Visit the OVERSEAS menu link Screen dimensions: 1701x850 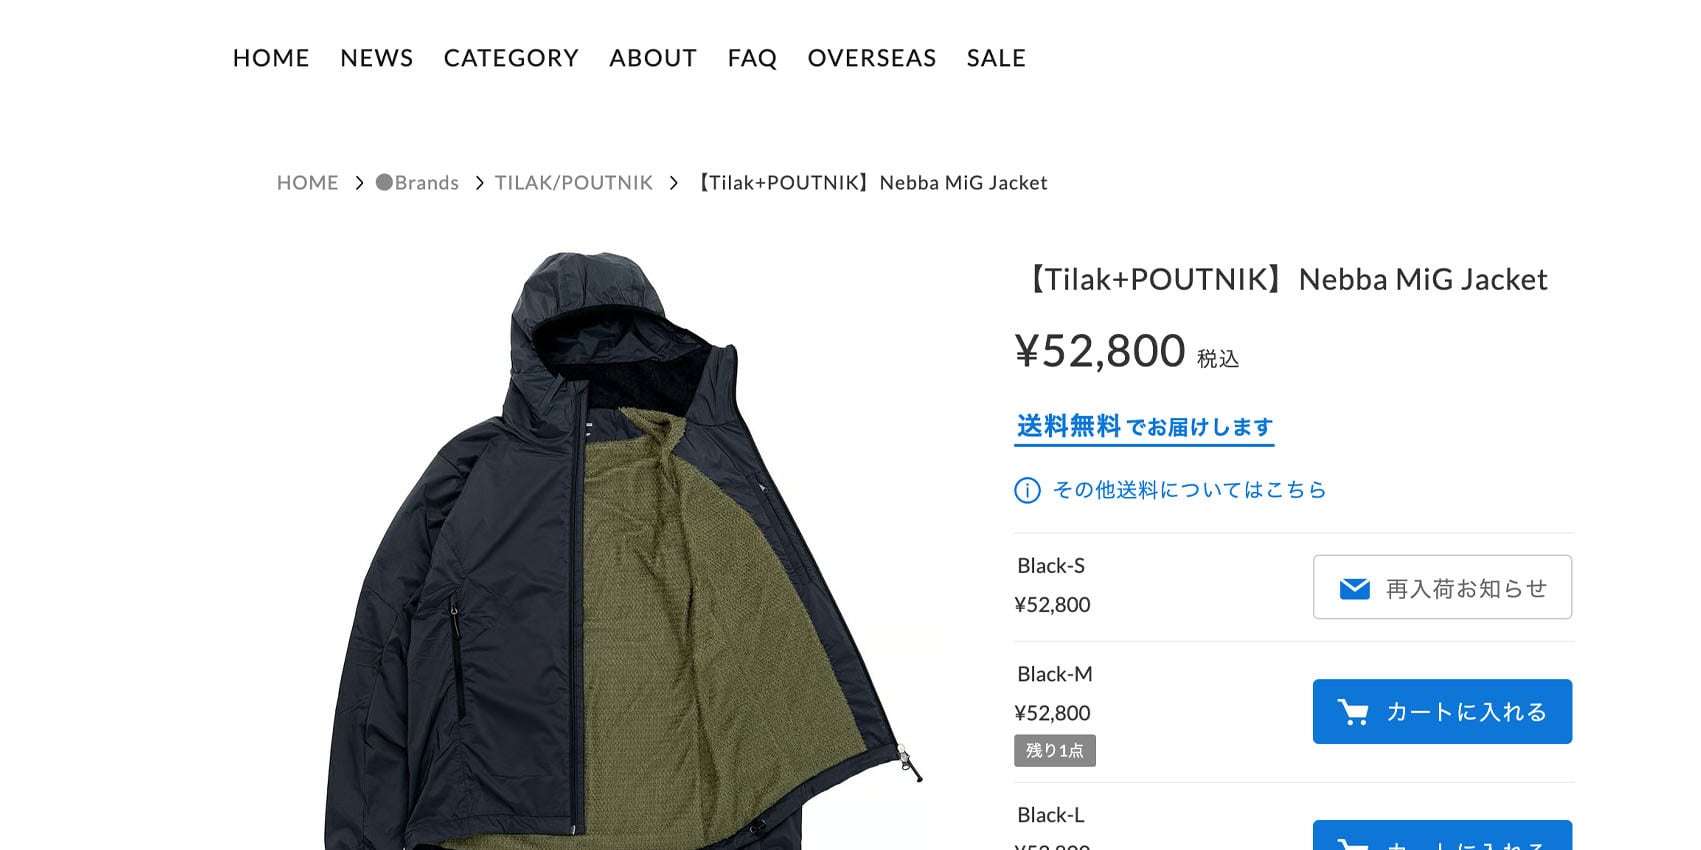pos(872,58)
